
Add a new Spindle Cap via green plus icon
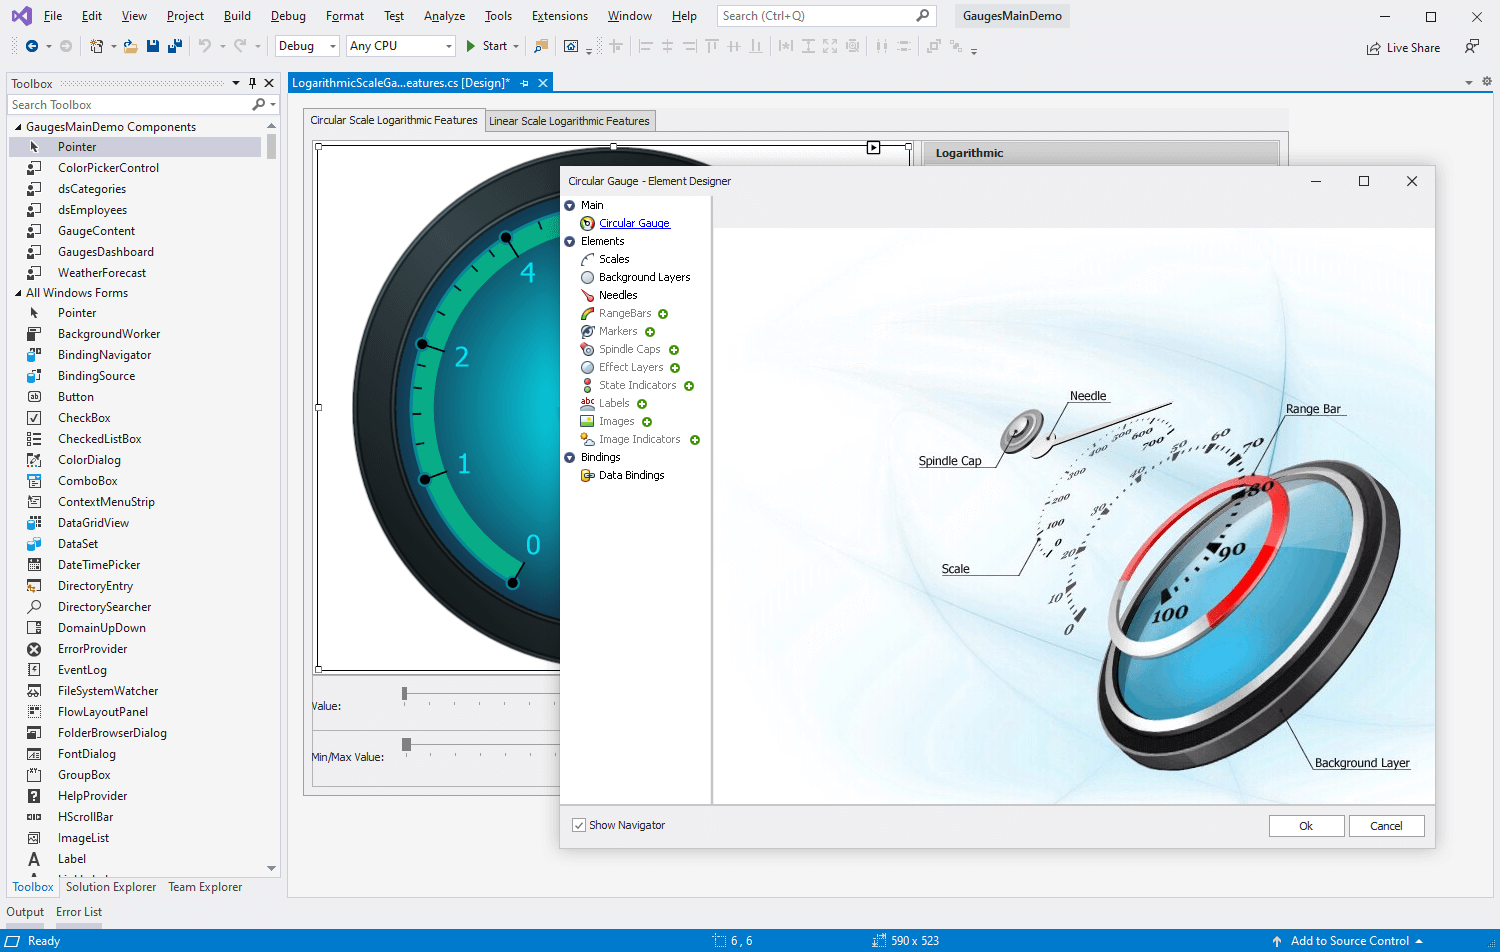(x=674, y=349)
